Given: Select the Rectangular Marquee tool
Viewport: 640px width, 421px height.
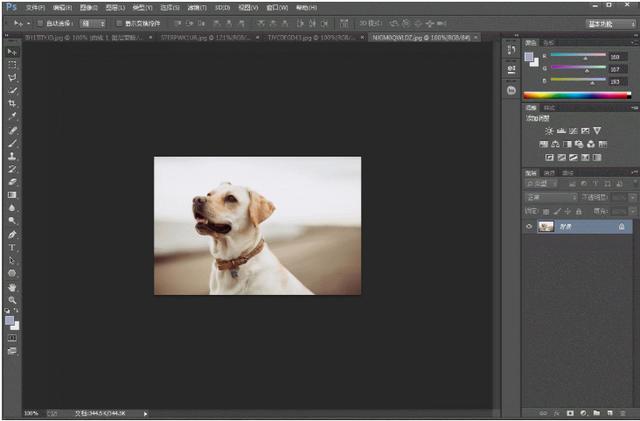Looking at the screenshot, I should tap(12, 64).
